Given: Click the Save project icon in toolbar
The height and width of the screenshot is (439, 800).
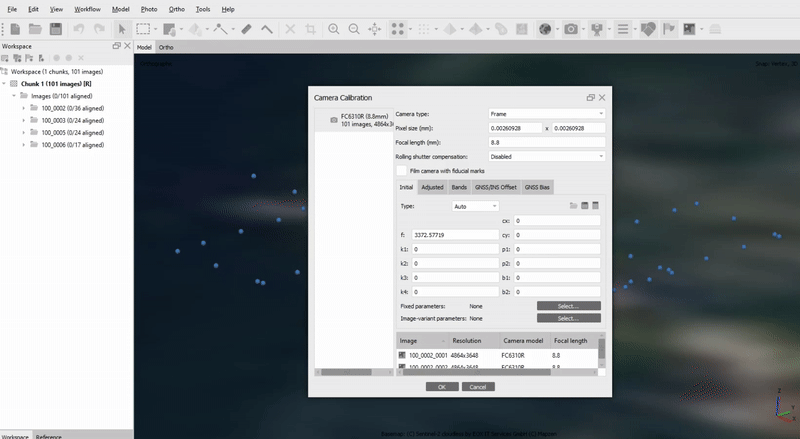Looking at the screenshot, I should (56, 29).
